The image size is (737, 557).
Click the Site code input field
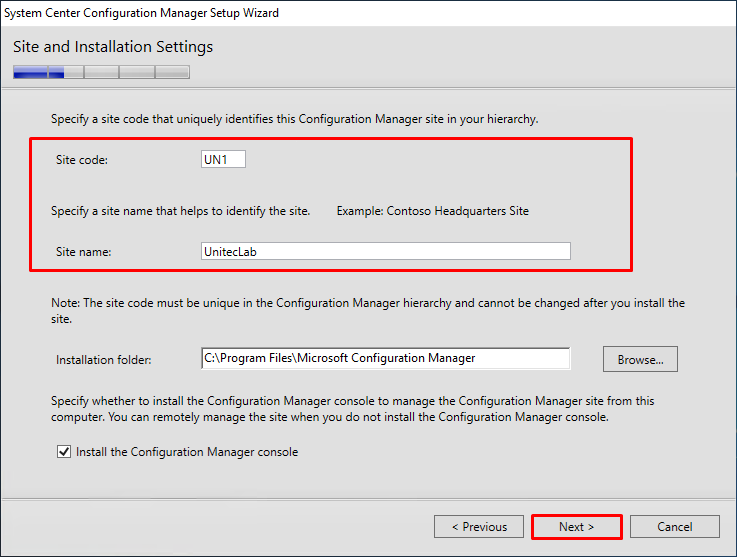point(223,159)
